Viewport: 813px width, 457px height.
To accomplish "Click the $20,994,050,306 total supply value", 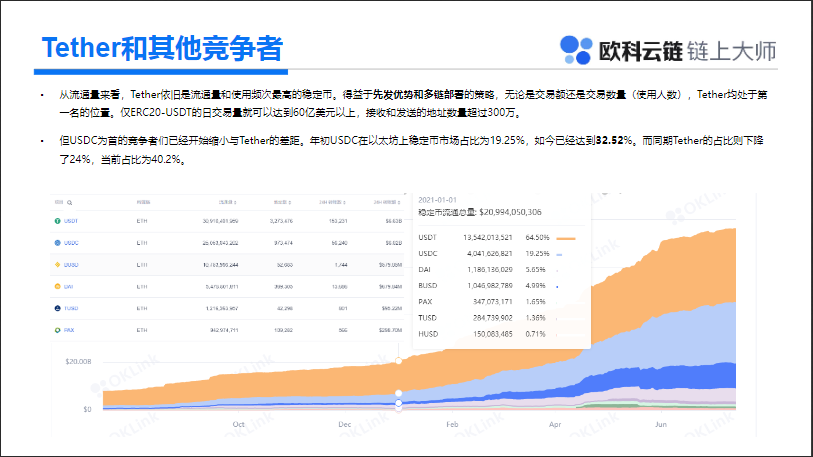I will [x=510, y=212].
